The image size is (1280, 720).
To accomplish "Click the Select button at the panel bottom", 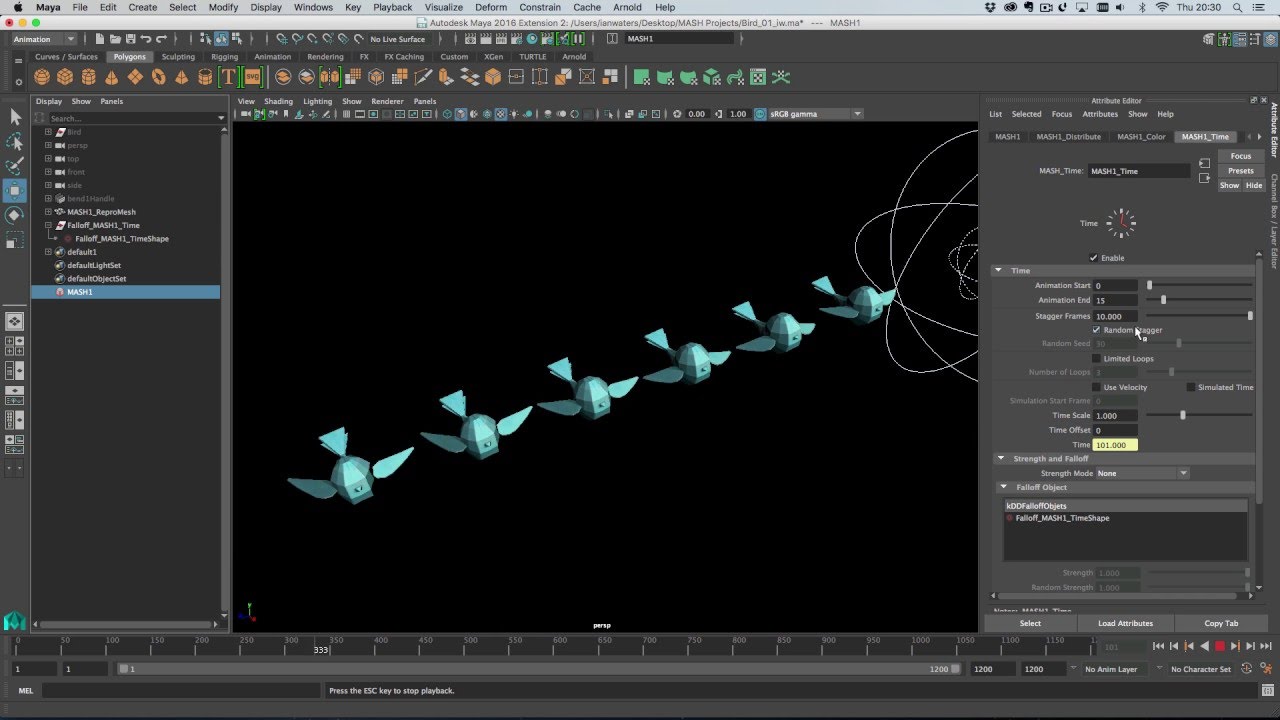I will (x=1030, y=623).
